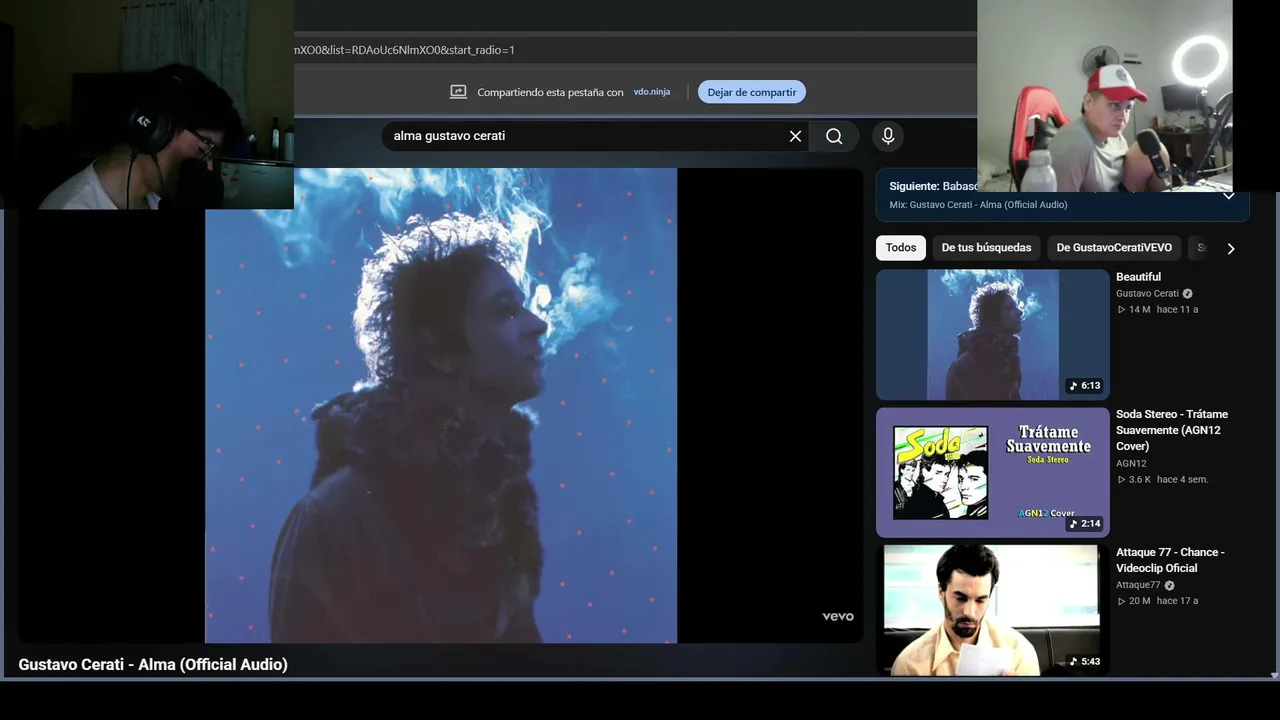Select the Todos filter chip

click(x=900, y=248)
